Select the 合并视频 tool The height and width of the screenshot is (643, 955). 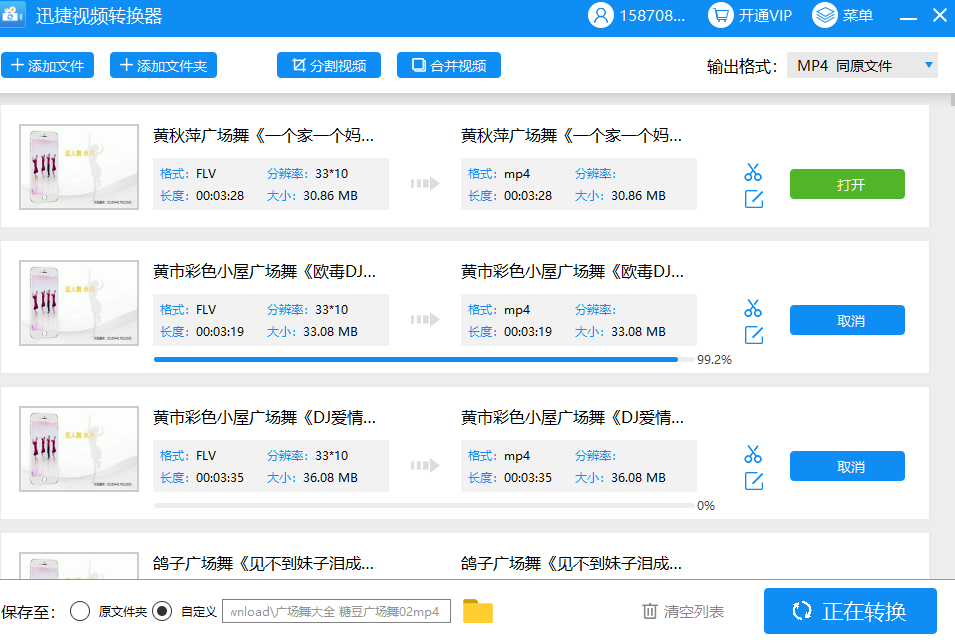448,65
